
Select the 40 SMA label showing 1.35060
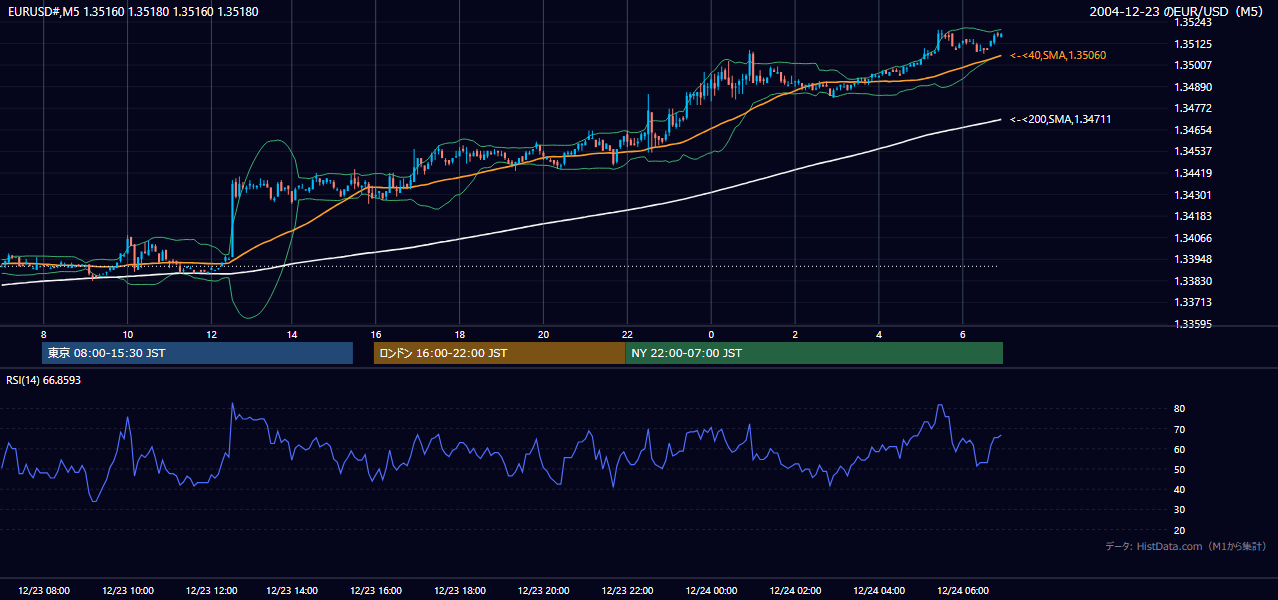point(1058,55)
